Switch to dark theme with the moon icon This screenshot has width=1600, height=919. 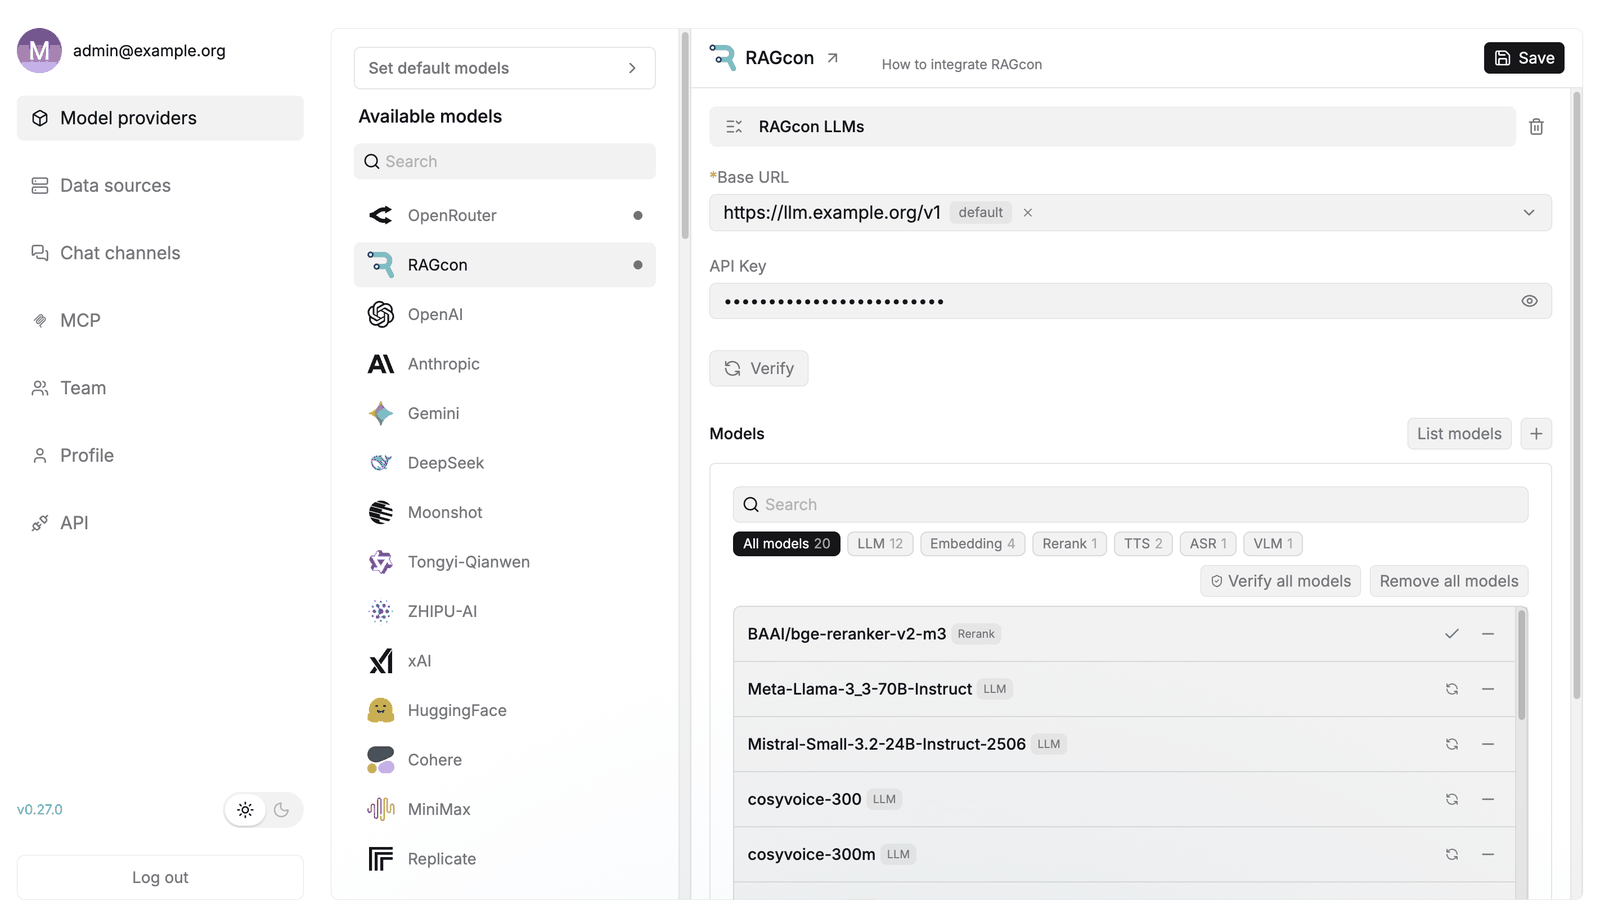282,810
